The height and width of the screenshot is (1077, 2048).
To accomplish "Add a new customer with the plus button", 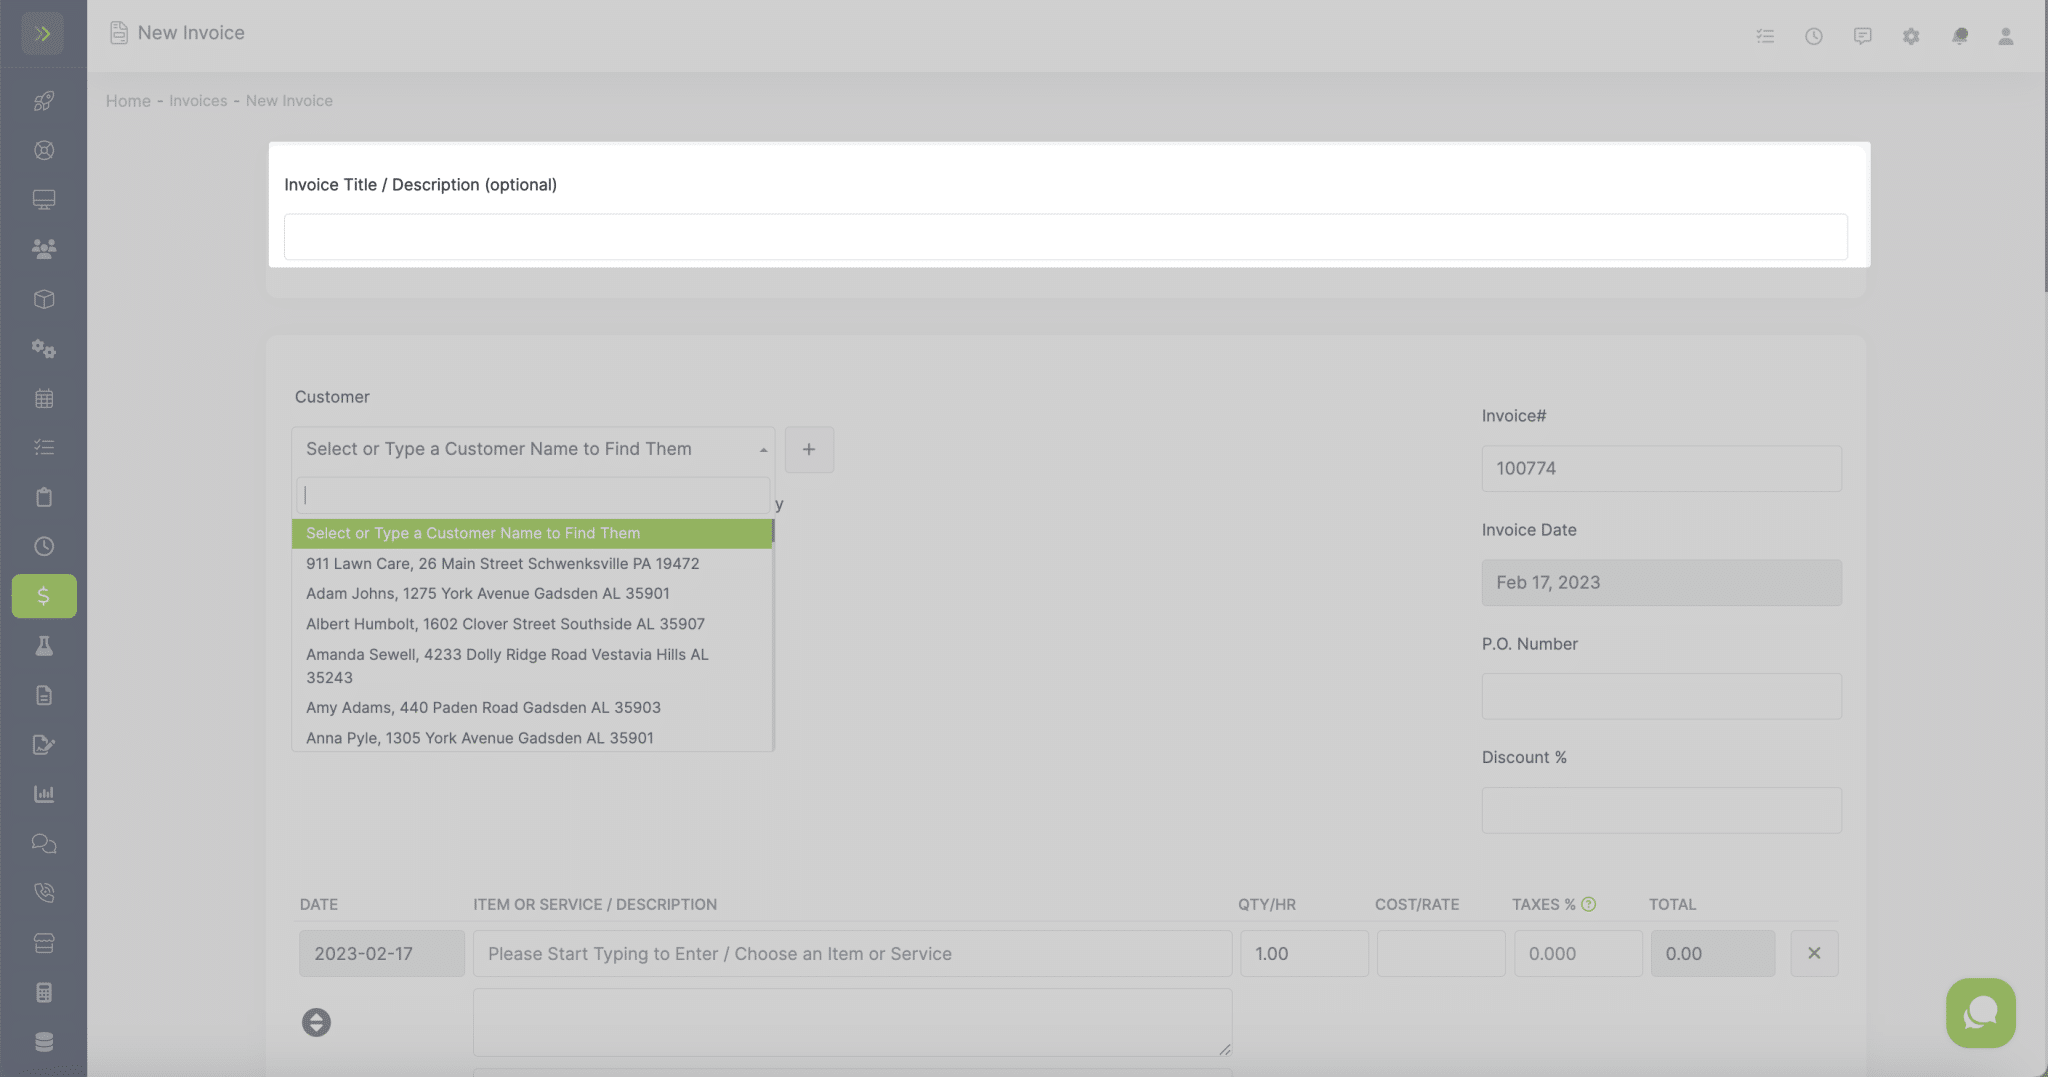I will 809,449.
